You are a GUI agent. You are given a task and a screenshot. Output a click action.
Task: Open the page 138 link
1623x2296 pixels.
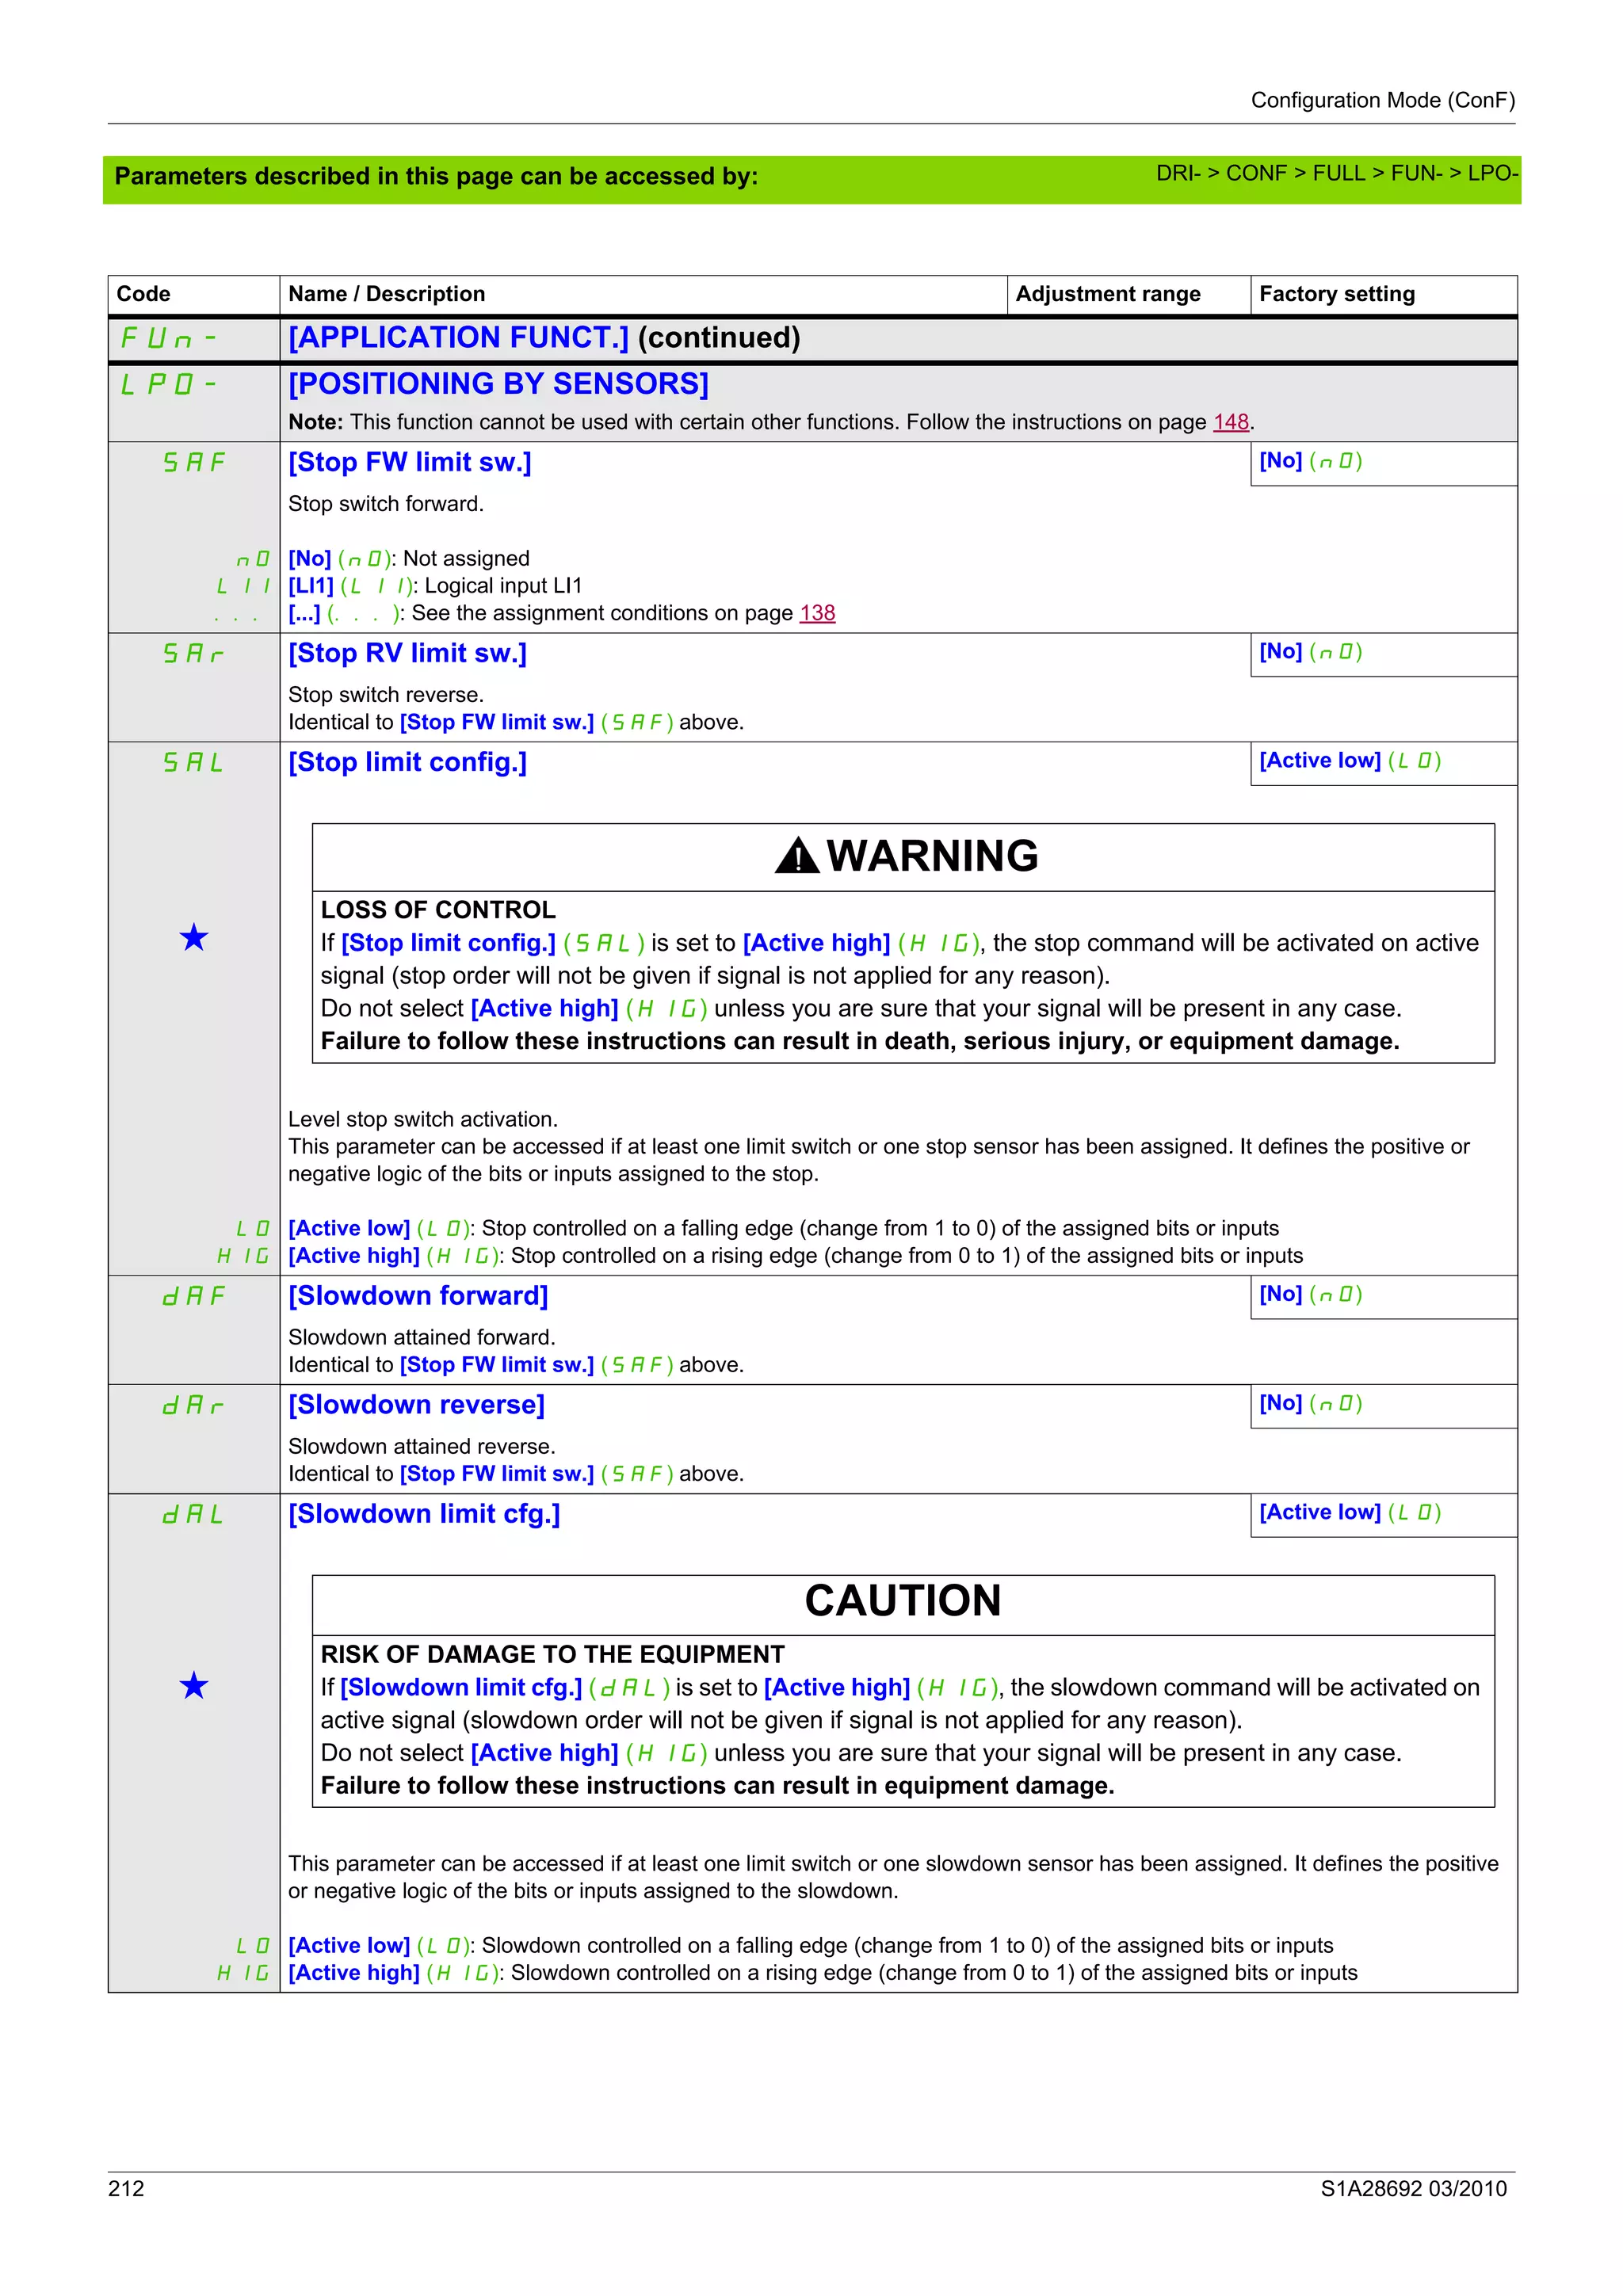coord(817,613)
